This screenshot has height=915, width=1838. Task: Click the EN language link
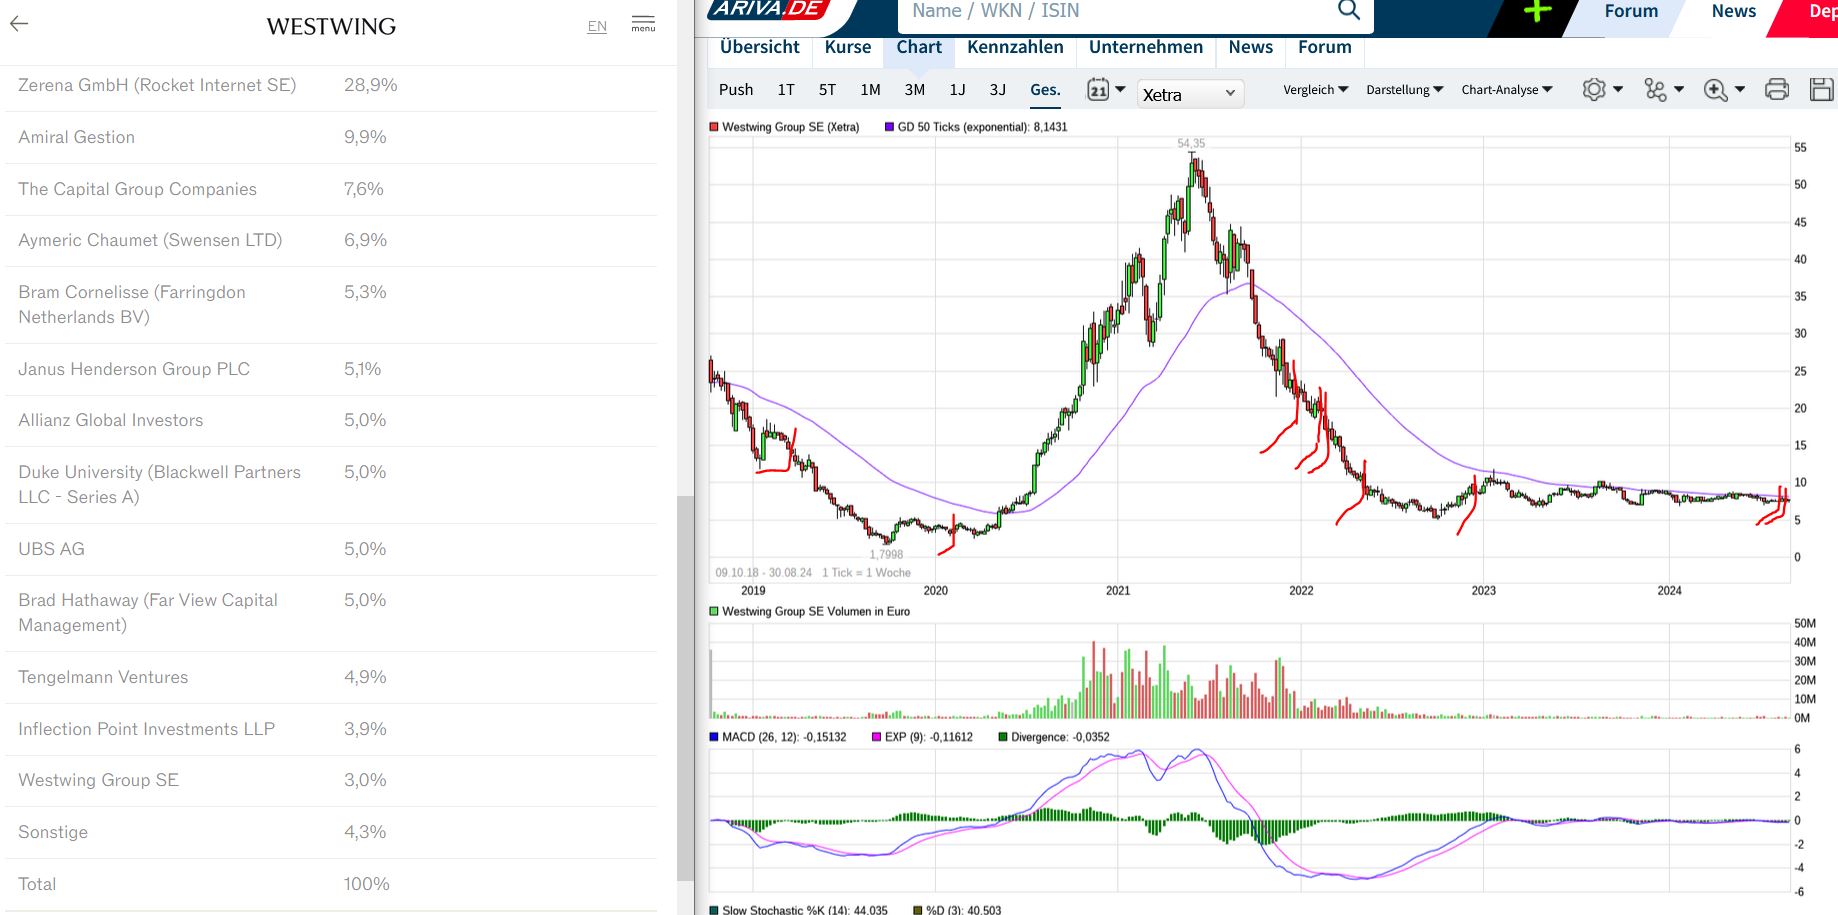coord(597,26)
